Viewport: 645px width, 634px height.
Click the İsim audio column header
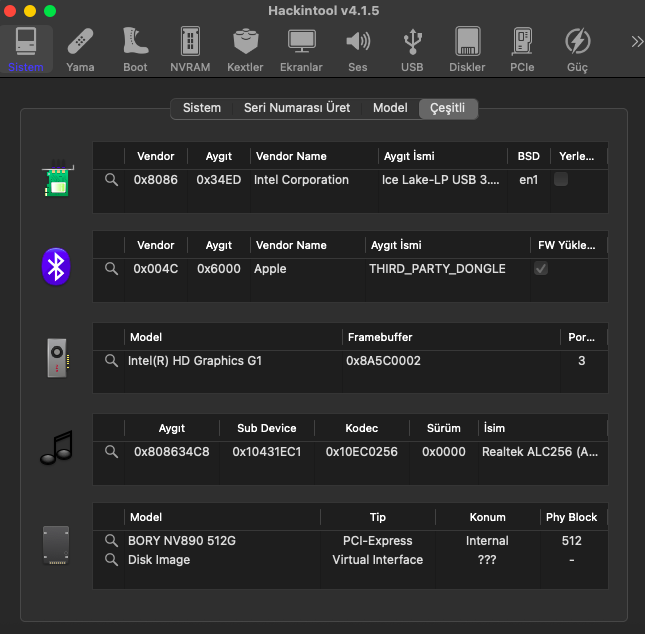click(543, 428)
